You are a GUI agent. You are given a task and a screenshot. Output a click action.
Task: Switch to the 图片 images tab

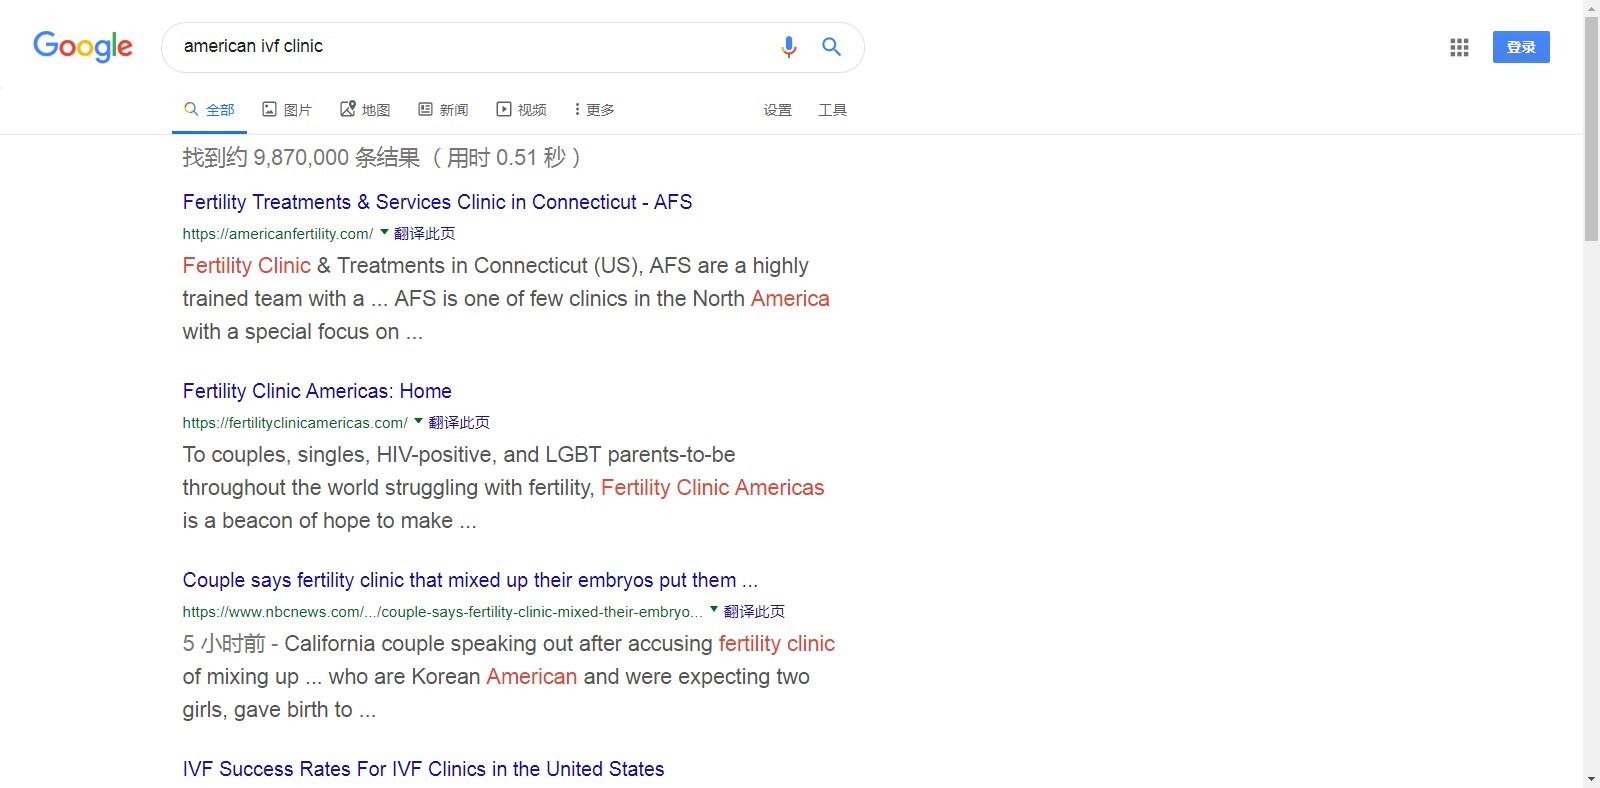tap(287, 110)
